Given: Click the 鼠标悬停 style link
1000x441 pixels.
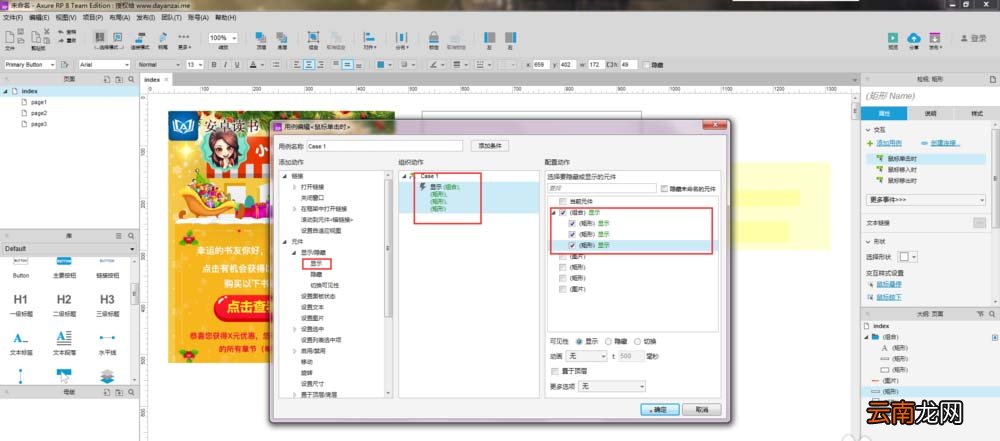Looking at the screenshot, I should click(888, 284).
